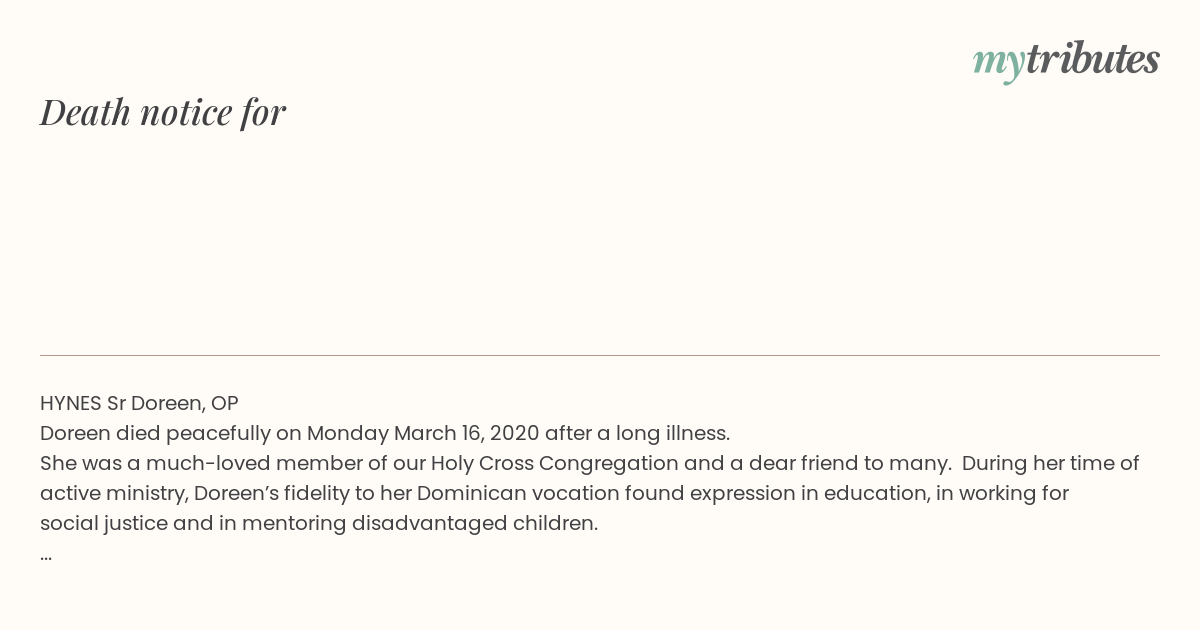The height and width of the screenshot is (630, 1200).
Task: Click the word "for" in the heading
Action: point(263,112)
